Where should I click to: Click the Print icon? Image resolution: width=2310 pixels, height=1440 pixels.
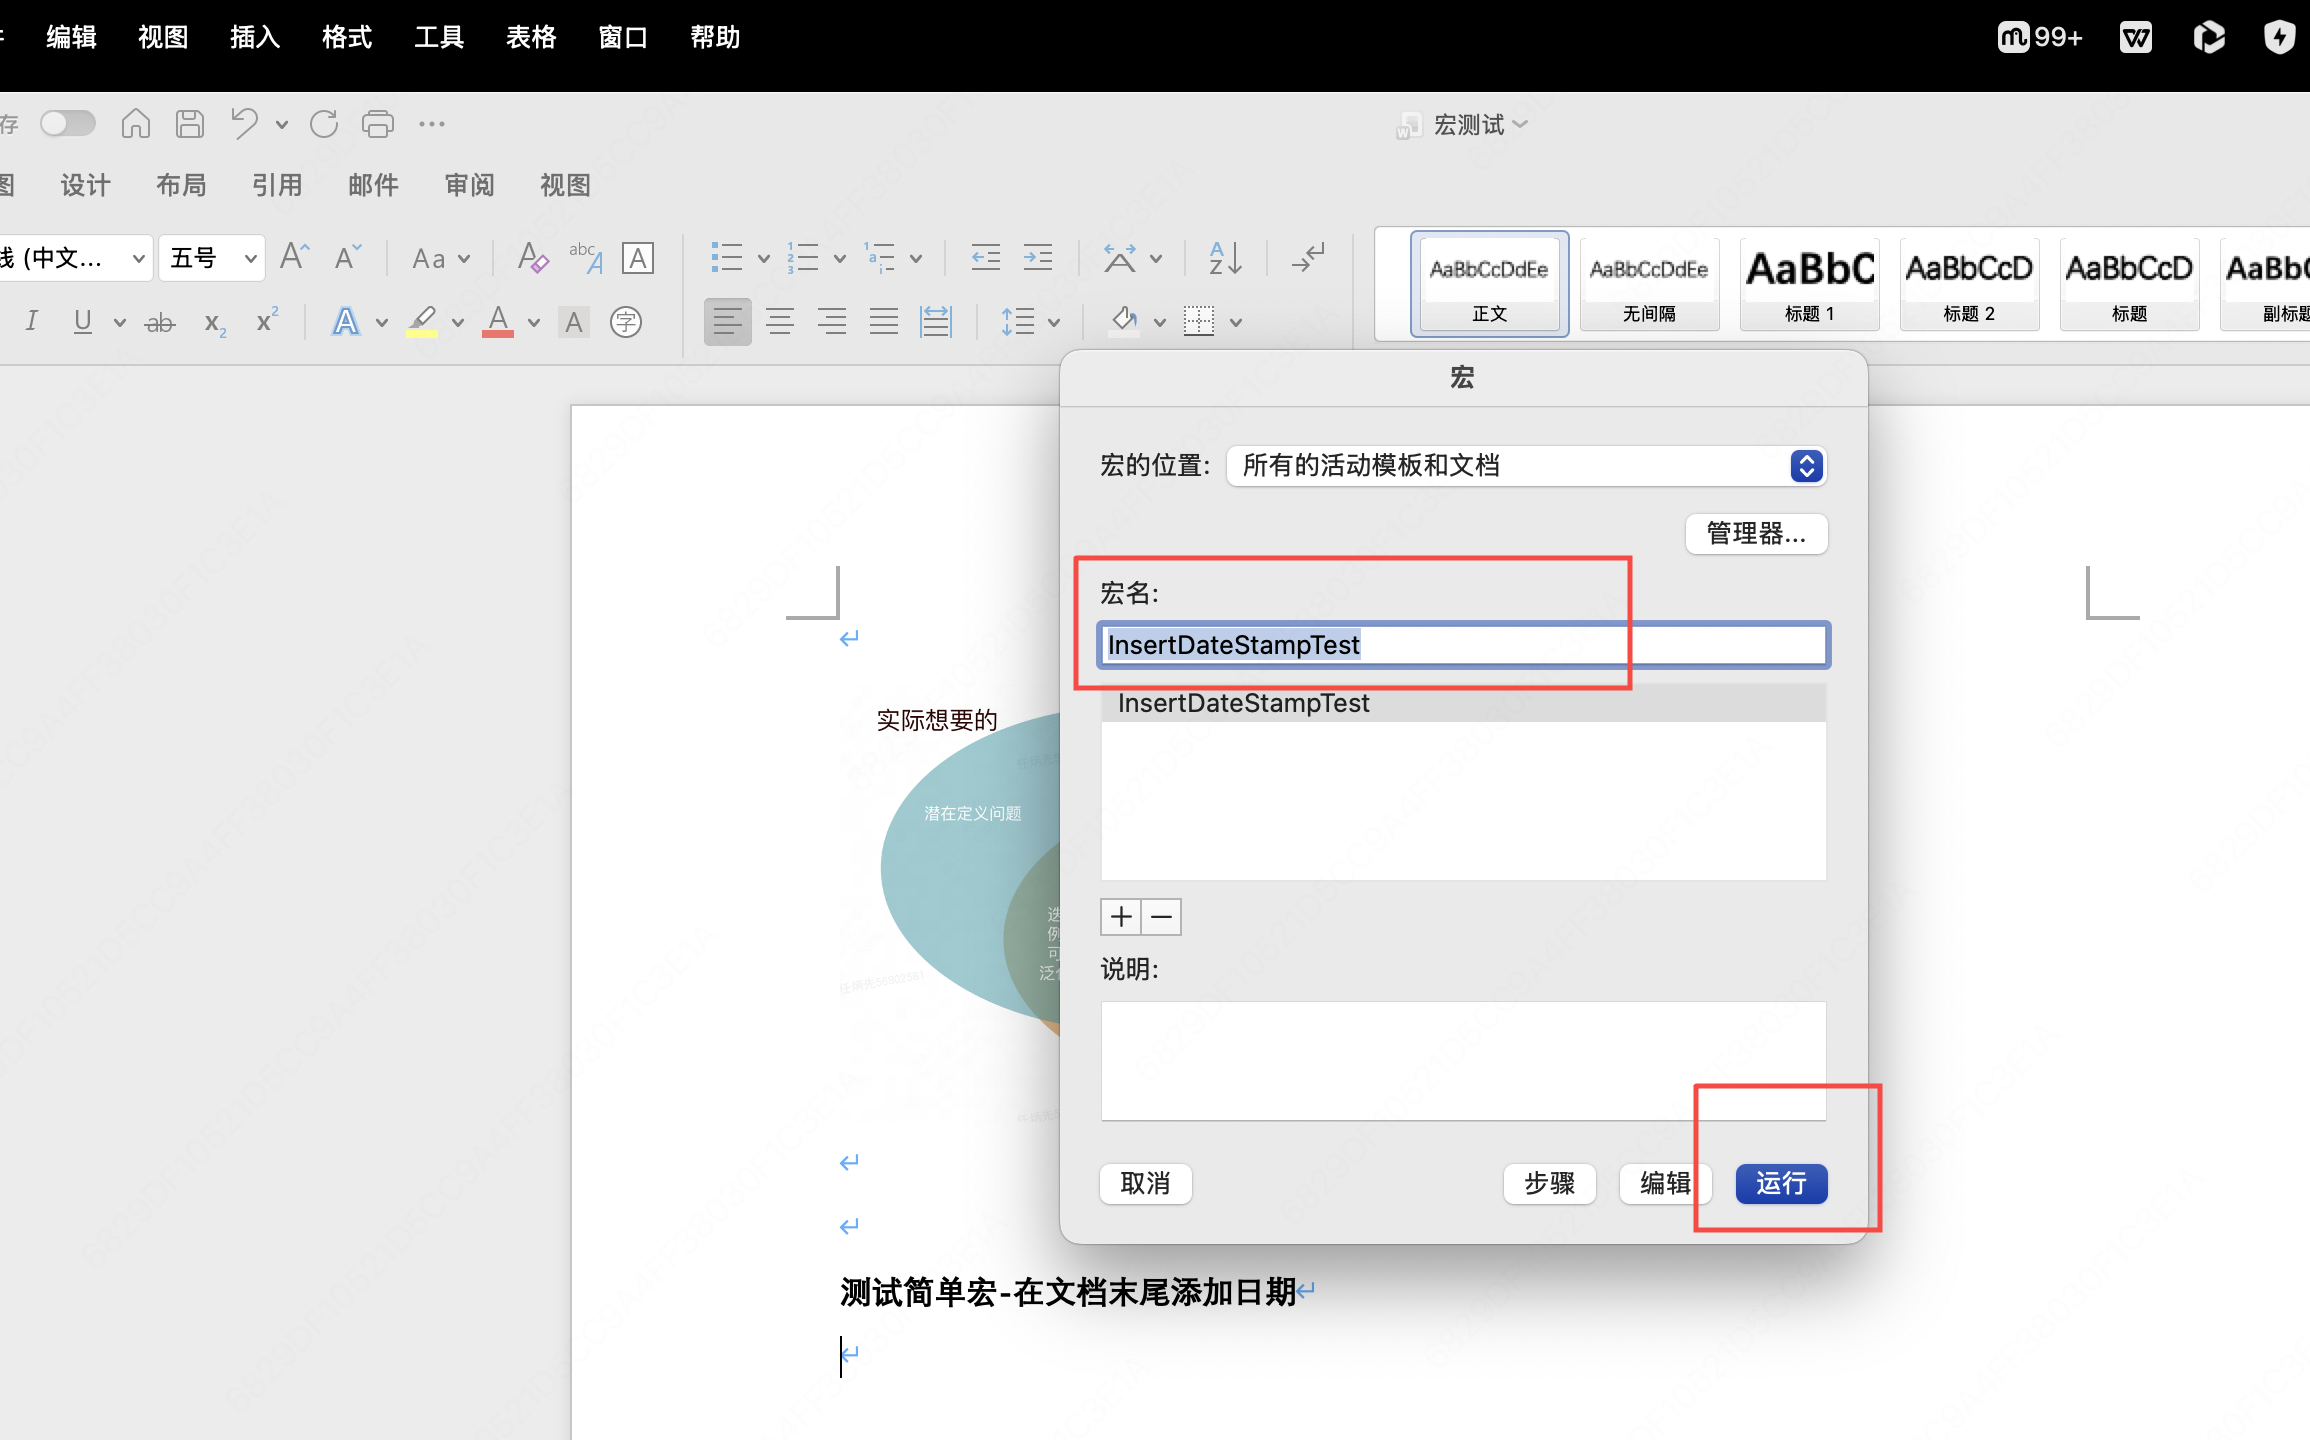[x=377, y=124]
